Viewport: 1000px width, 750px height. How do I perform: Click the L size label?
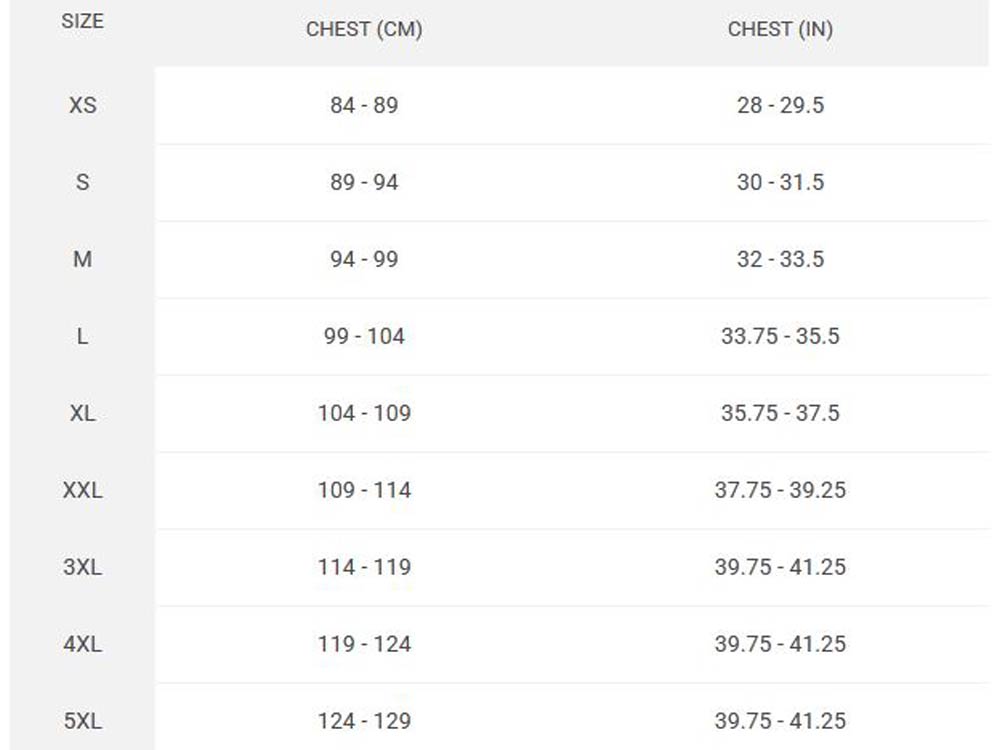(x=82, y=336)
